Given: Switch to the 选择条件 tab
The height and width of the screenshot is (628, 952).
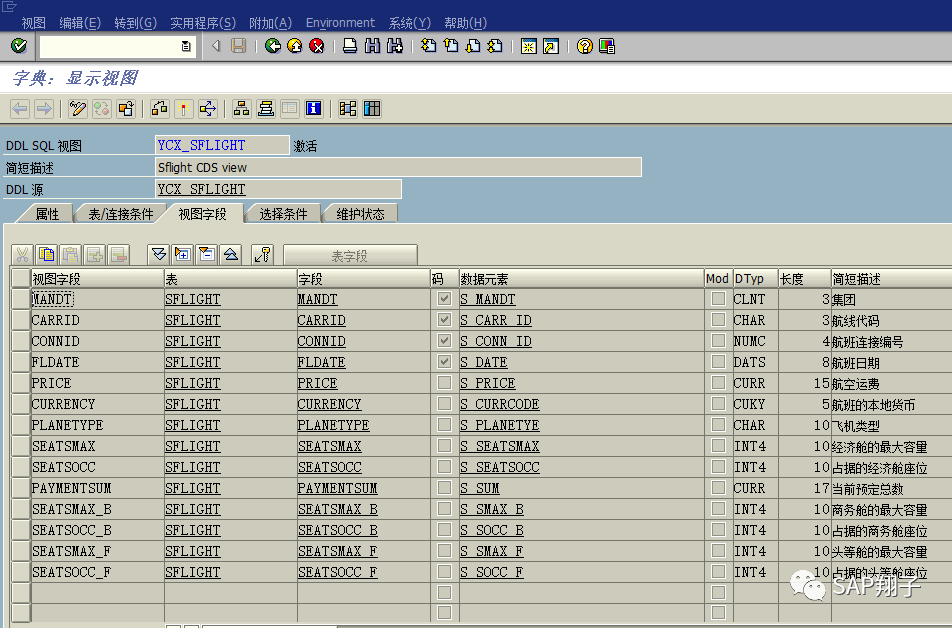Looking at the screenshot, I should [x=283, y=214].
